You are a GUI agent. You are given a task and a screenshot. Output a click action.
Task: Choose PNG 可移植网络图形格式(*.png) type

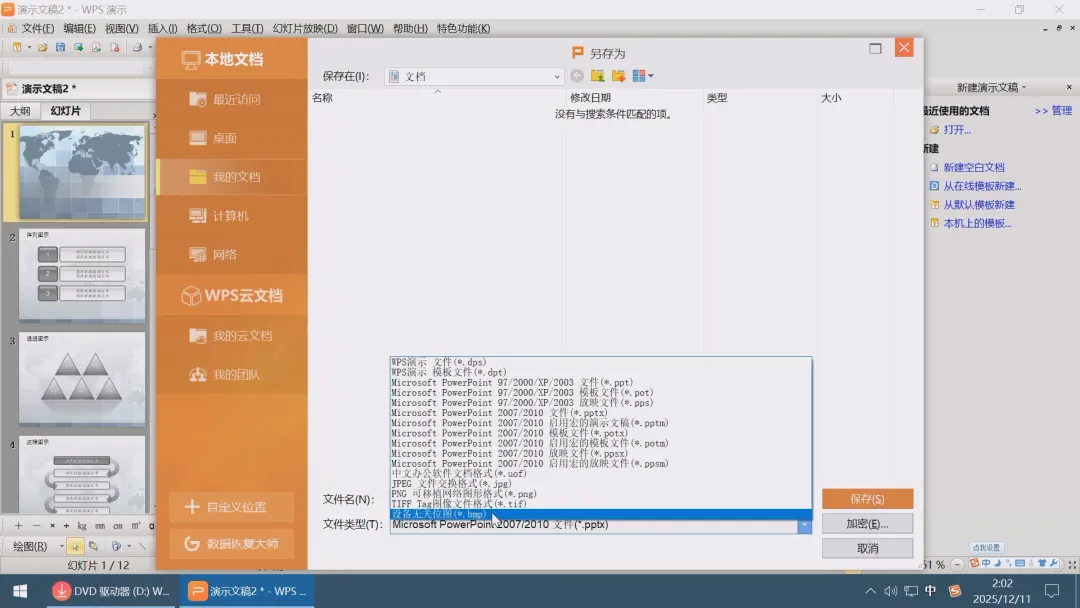tap(601, 494)
